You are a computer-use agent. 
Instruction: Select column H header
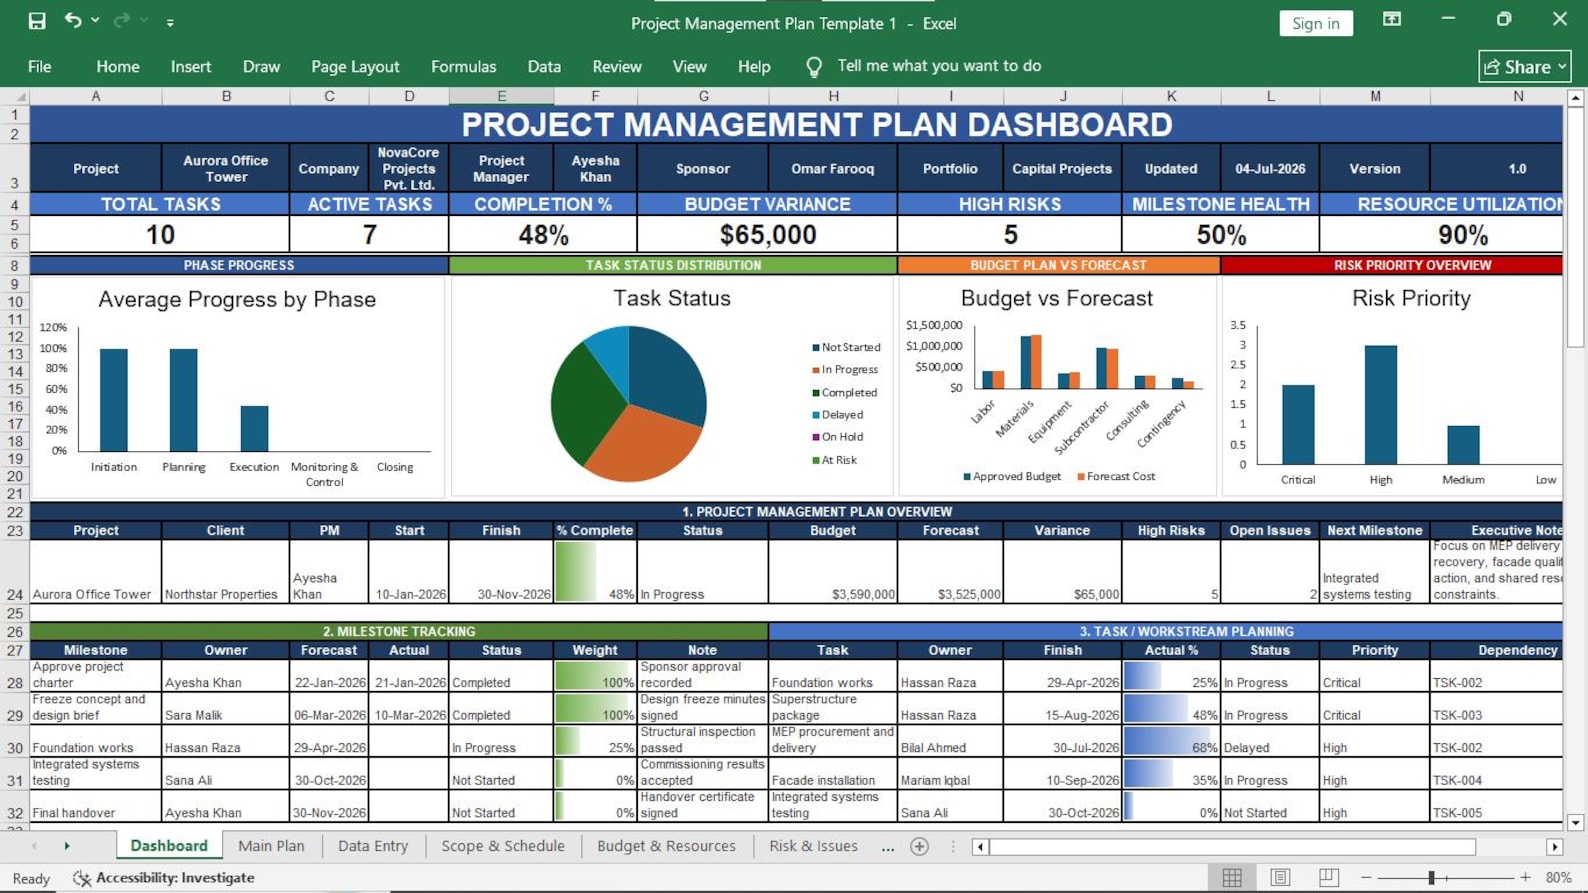point(833,96)
